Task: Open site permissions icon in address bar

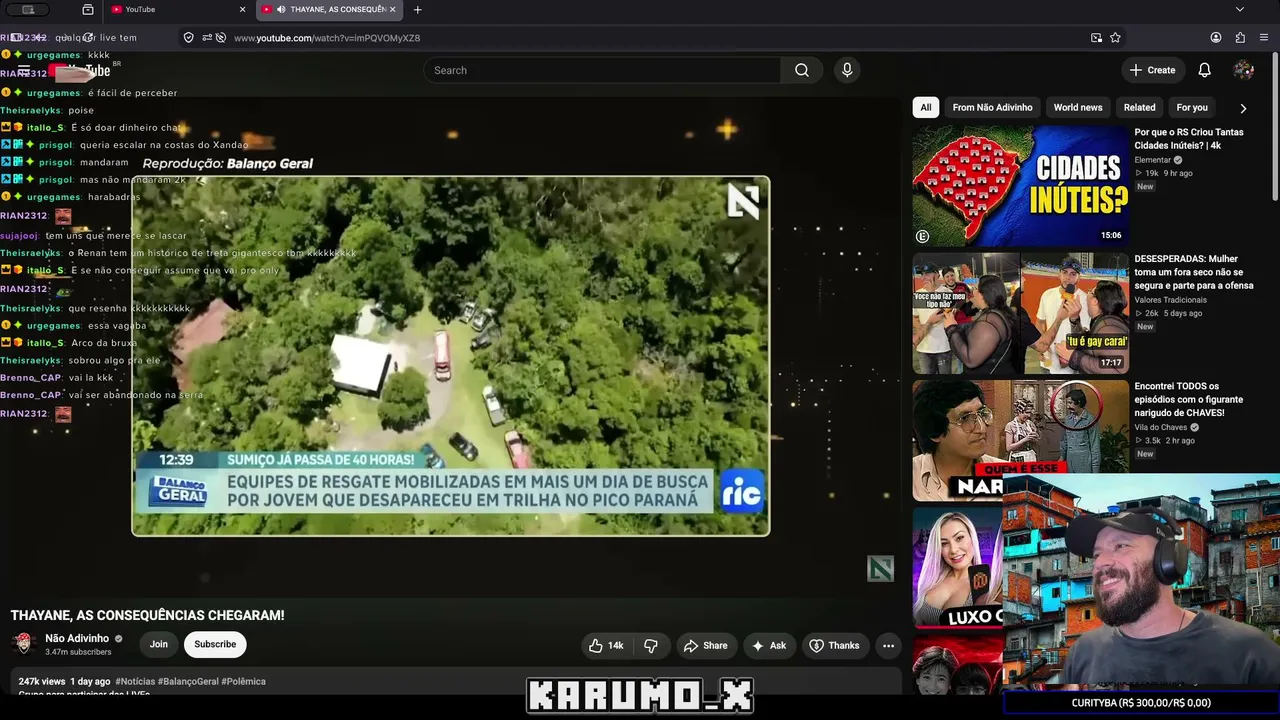Action: (x=207, y=38)
